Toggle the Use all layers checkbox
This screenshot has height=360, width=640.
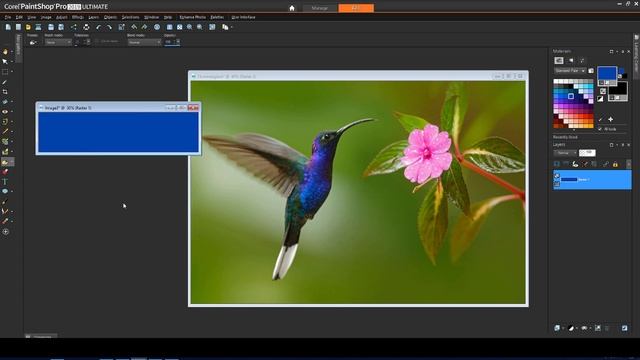(x=97, y=41)
